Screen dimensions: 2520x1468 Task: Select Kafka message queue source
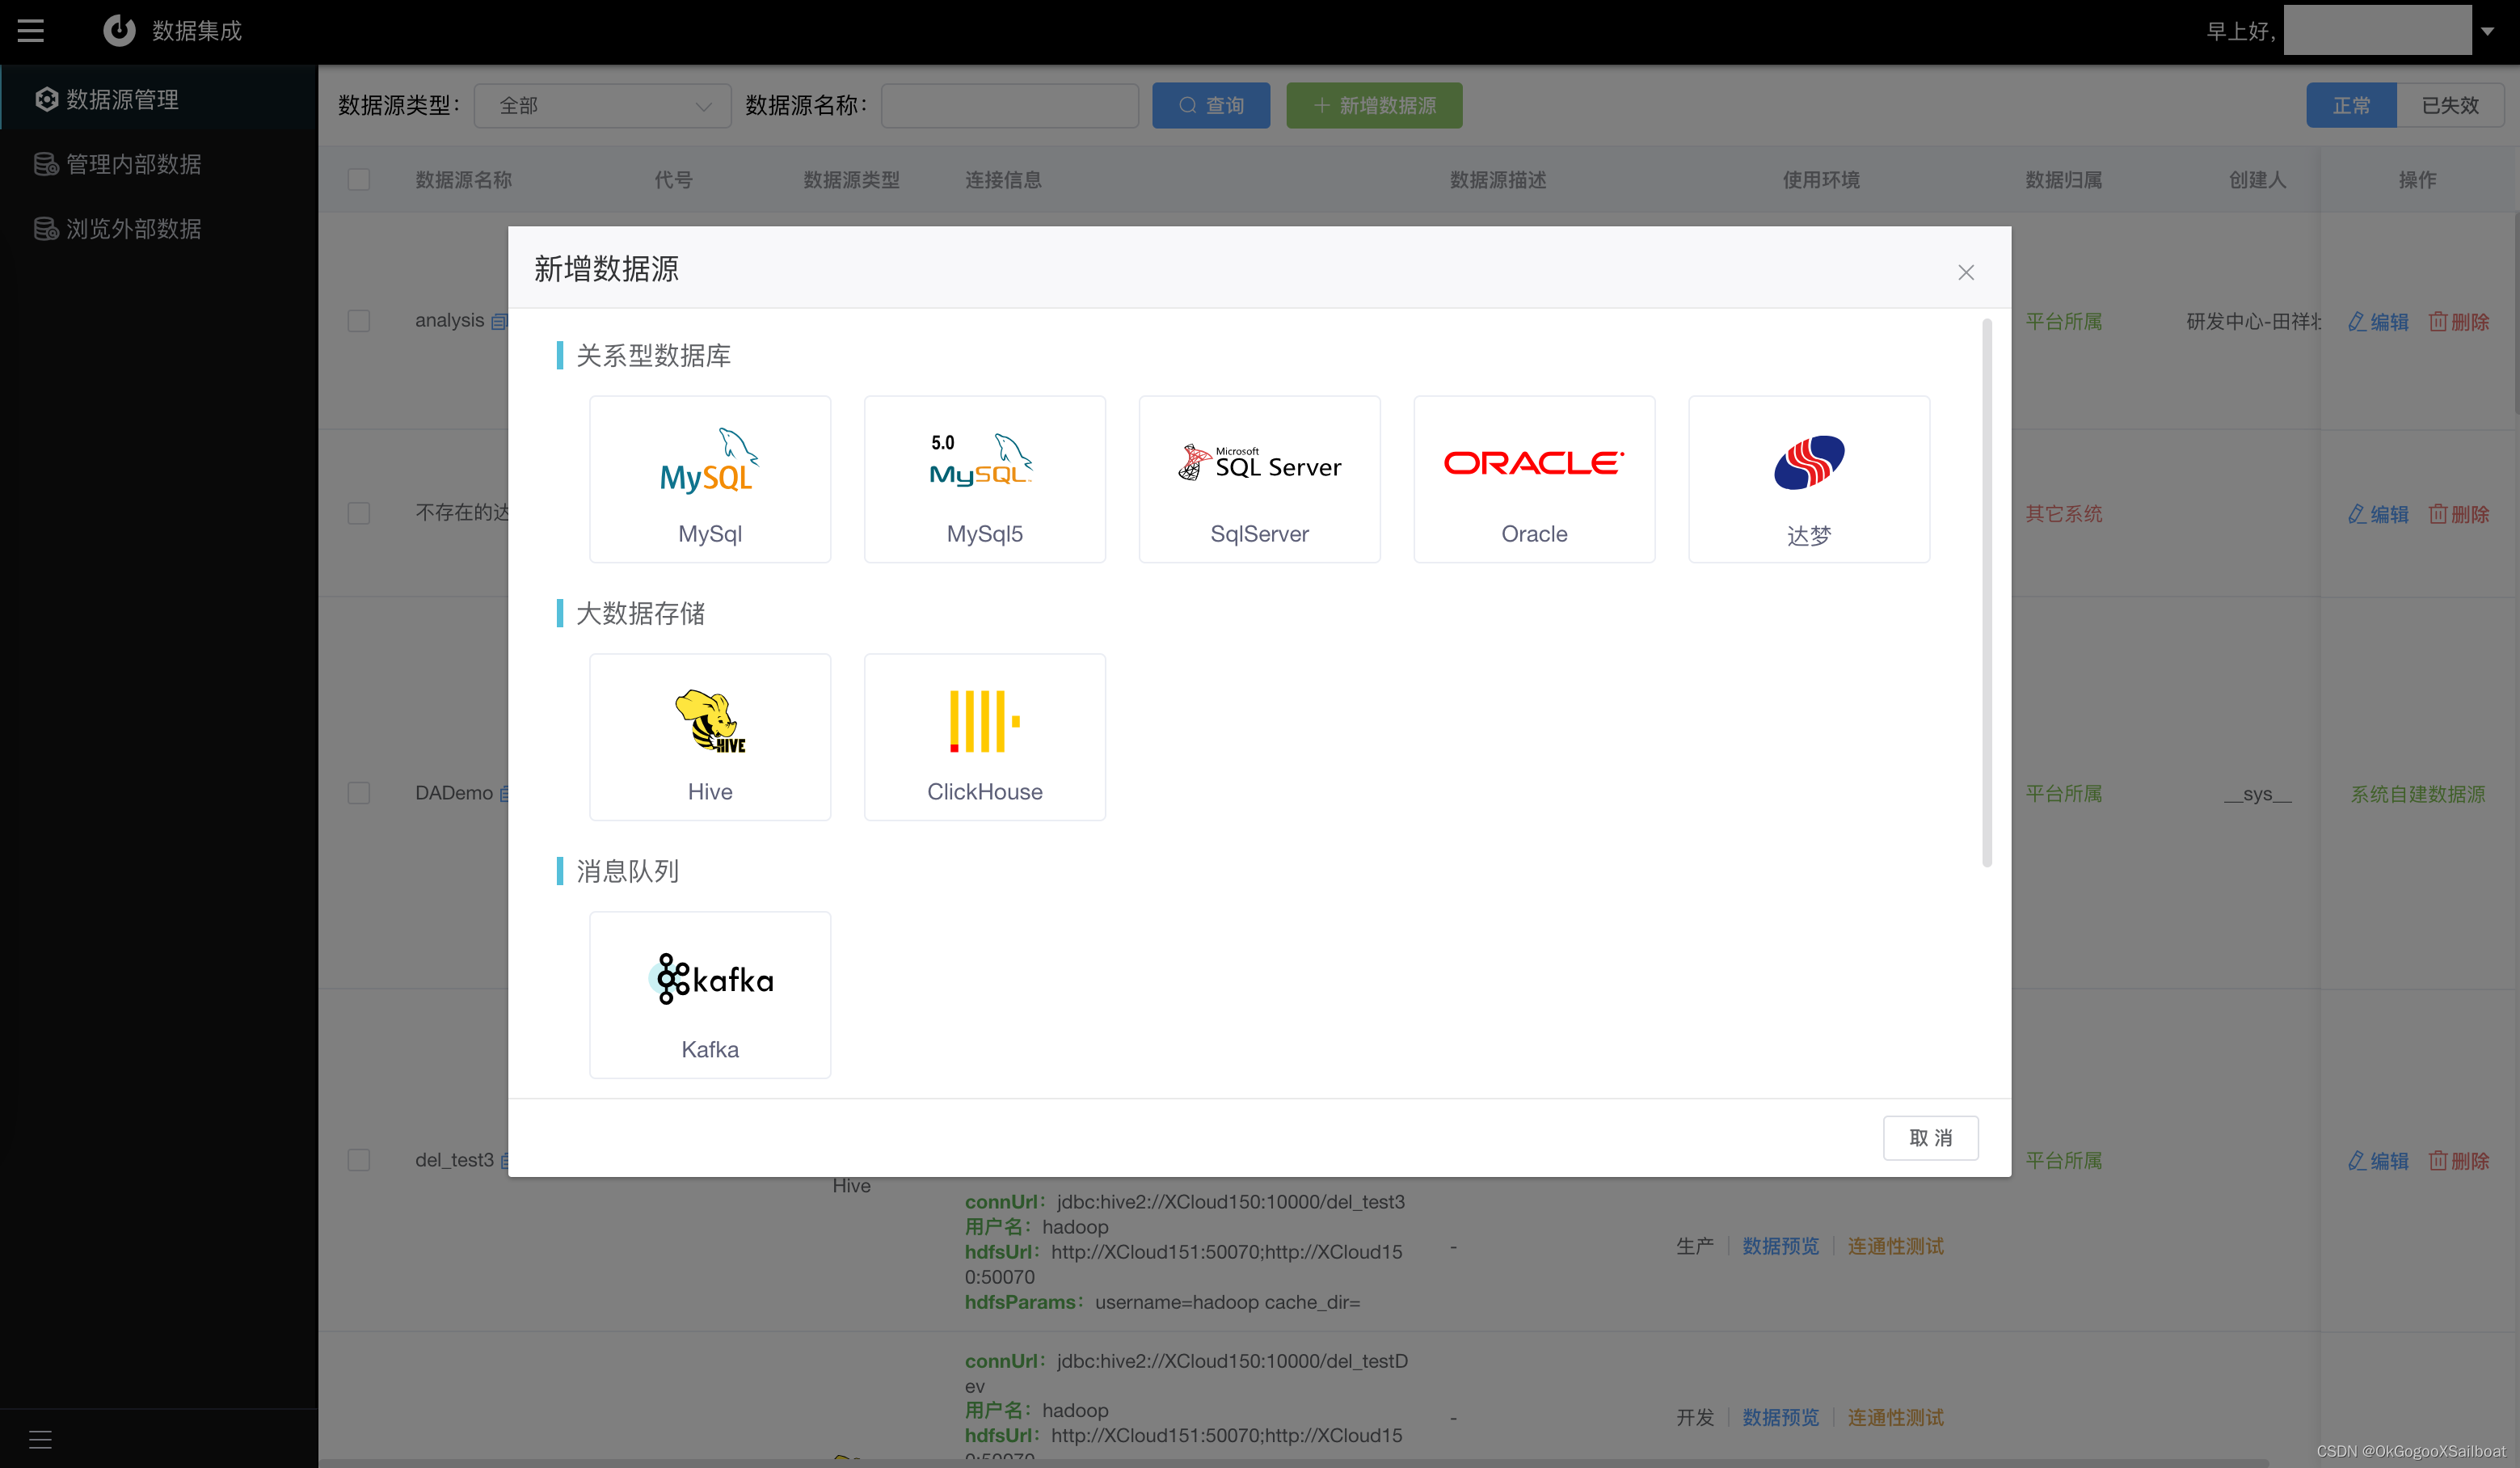[709, 994]
